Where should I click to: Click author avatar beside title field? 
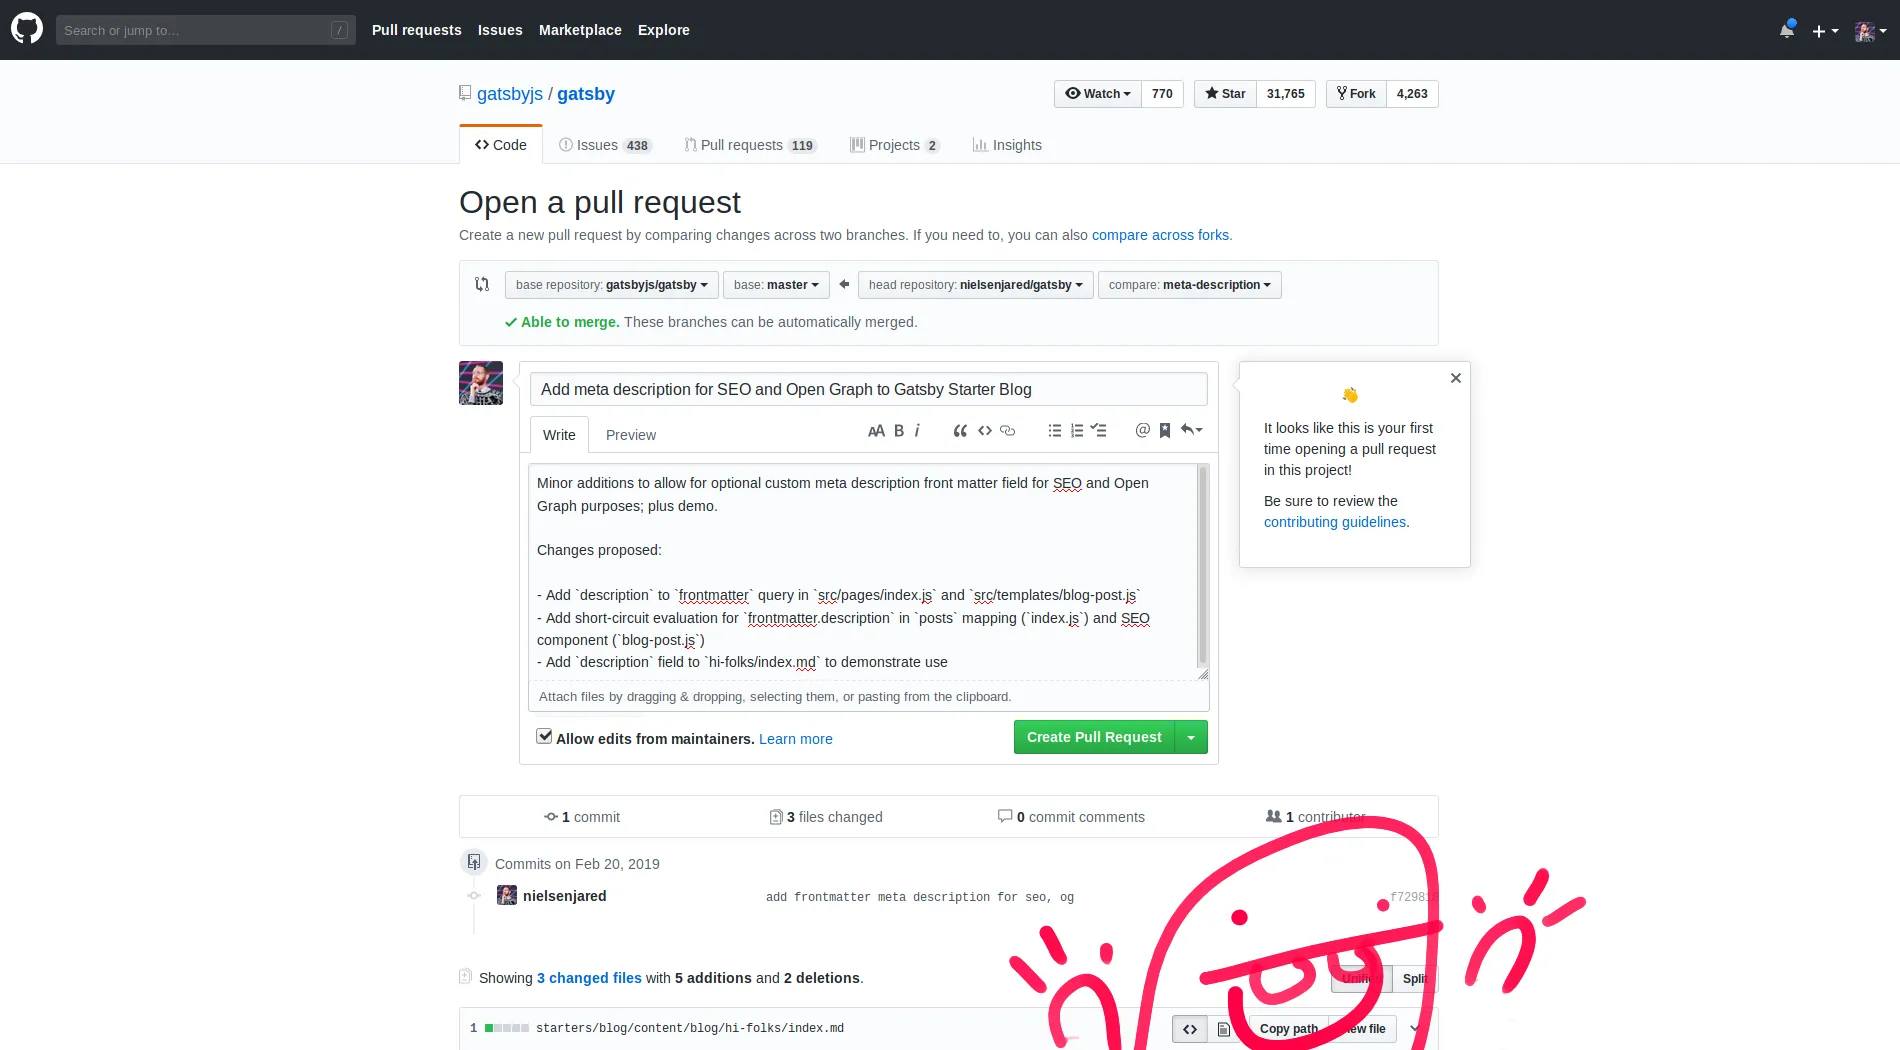tap(481, 383)
